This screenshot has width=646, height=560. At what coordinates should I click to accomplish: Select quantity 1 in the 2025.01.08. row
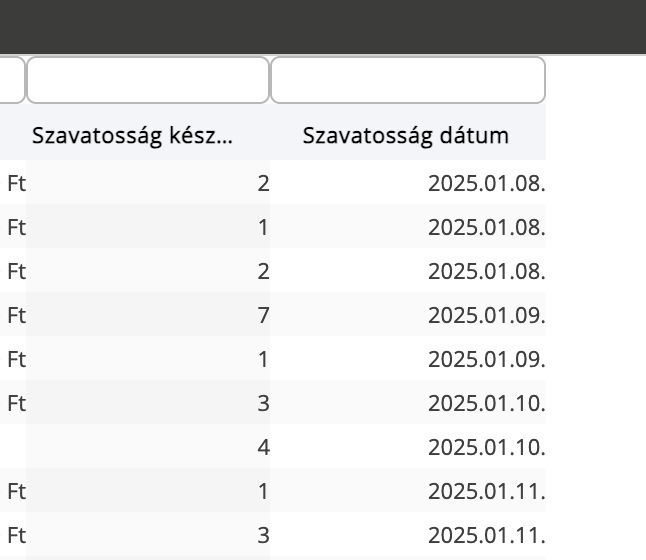click(x=147, y=227)
